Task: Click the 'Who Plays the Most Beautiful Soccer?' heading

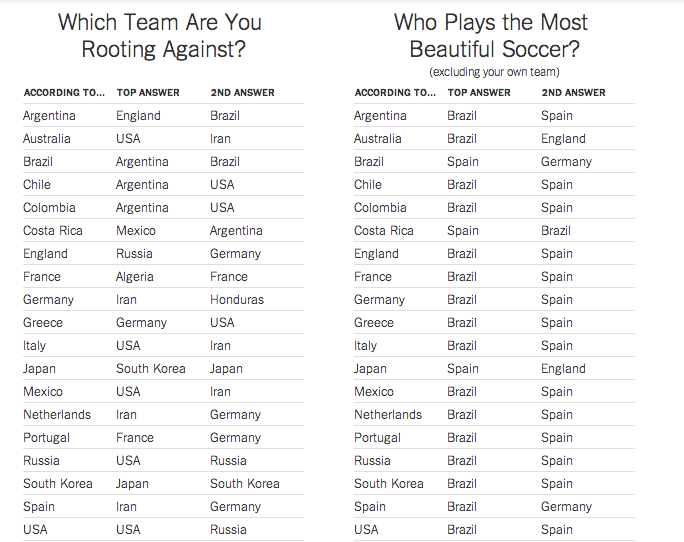Action: [x=491, y=35]
